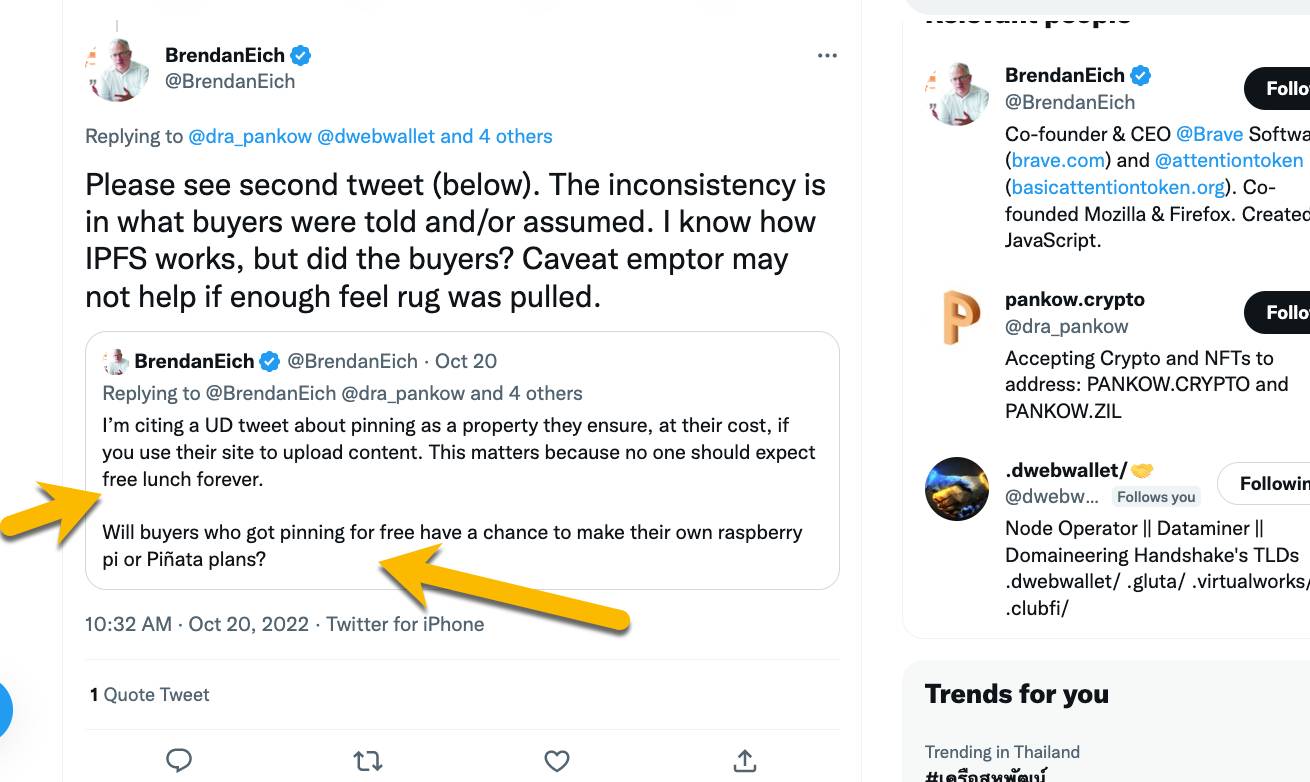Like the tweet with heart icon

556,762
